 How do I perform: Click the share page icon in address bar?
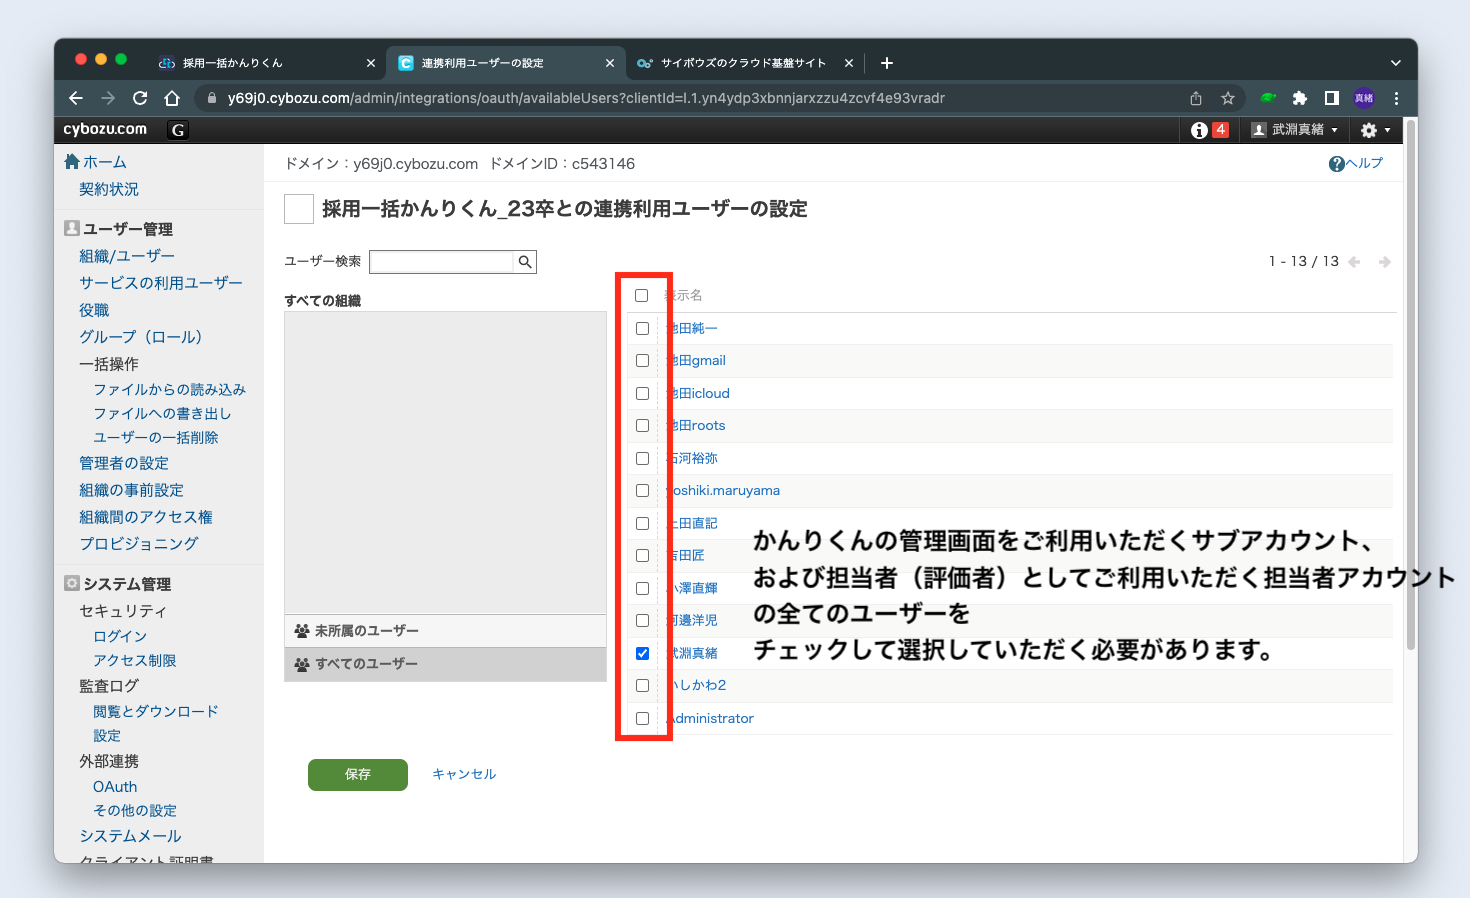(x=1196, y=98)
